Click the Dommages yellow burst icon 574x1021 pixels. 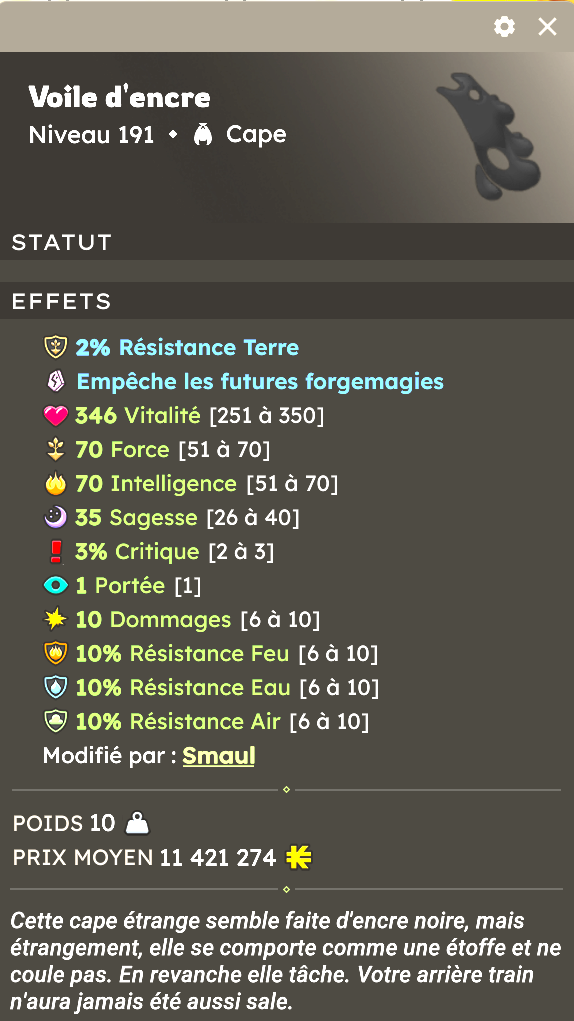[x=55, y=620]
